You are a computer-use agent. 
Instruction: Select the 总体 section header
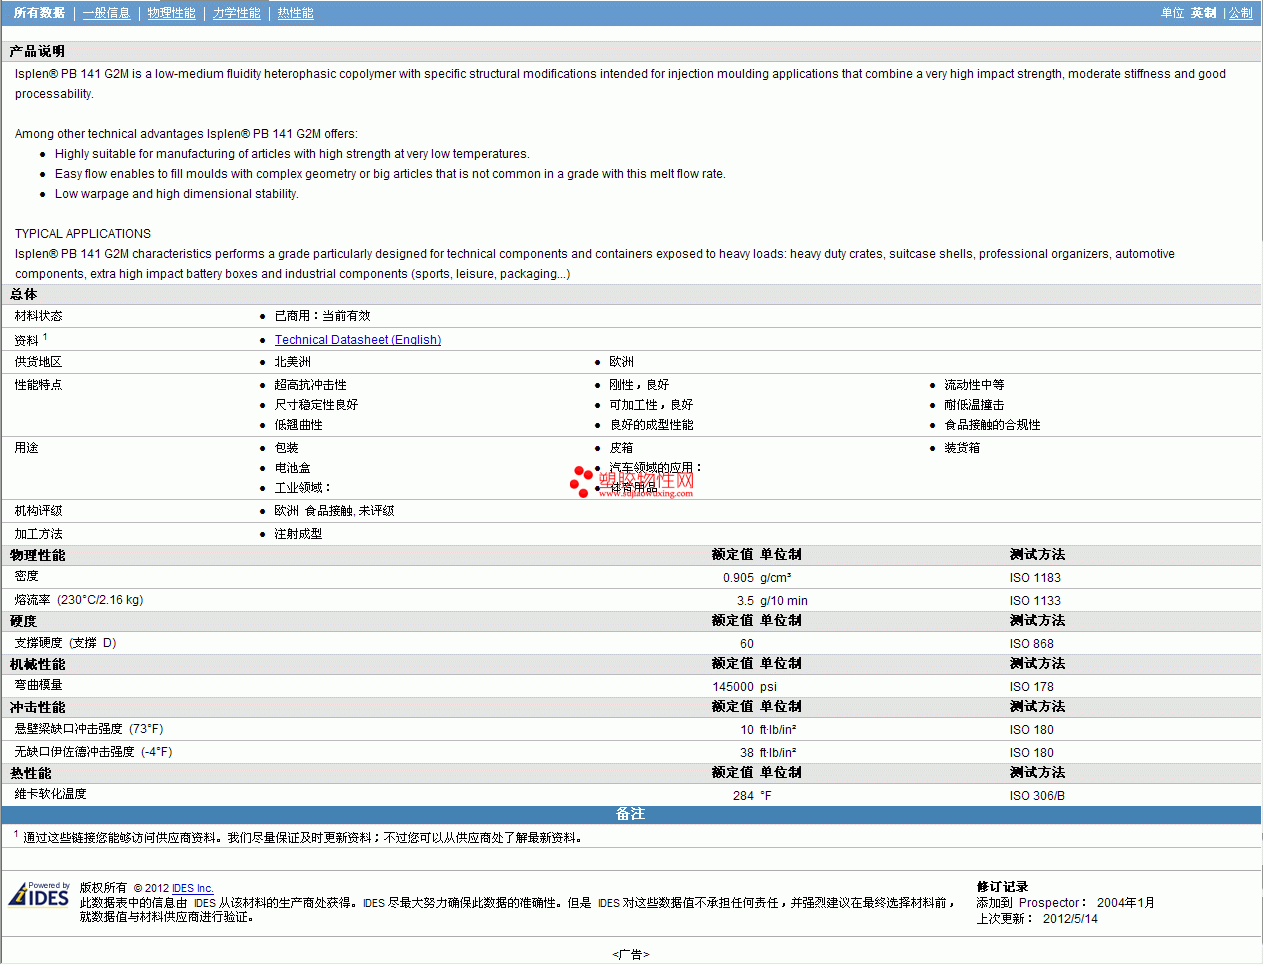[x=24, y=294]
